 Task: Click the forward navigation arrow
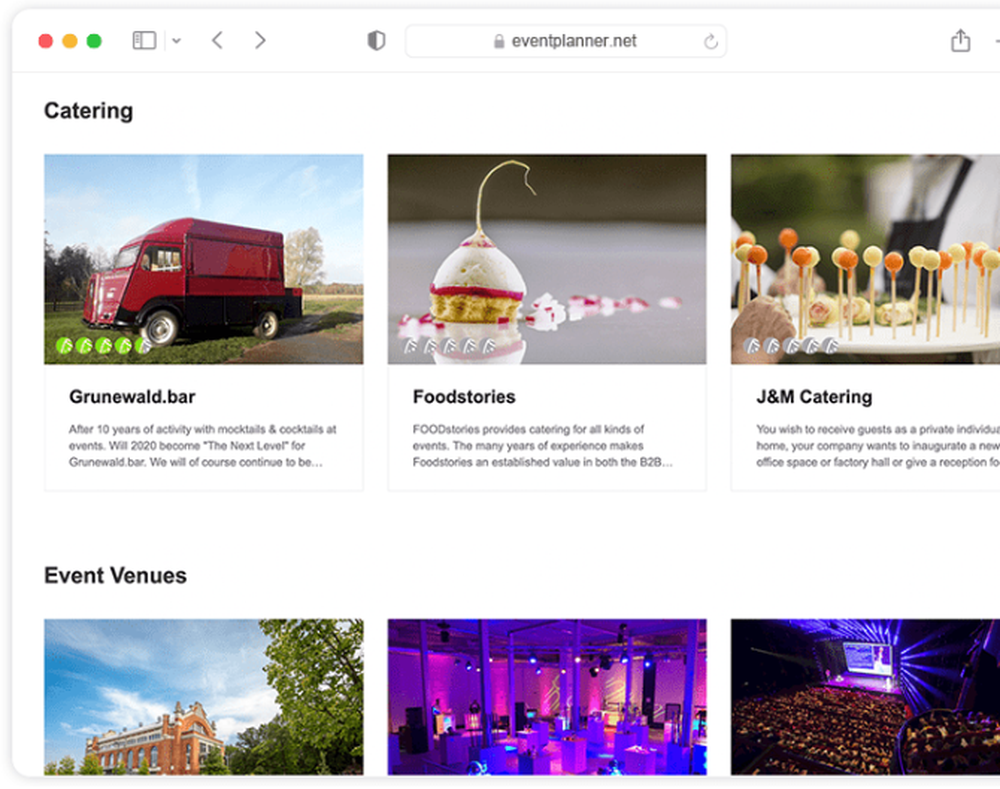(x=259, y=40)
